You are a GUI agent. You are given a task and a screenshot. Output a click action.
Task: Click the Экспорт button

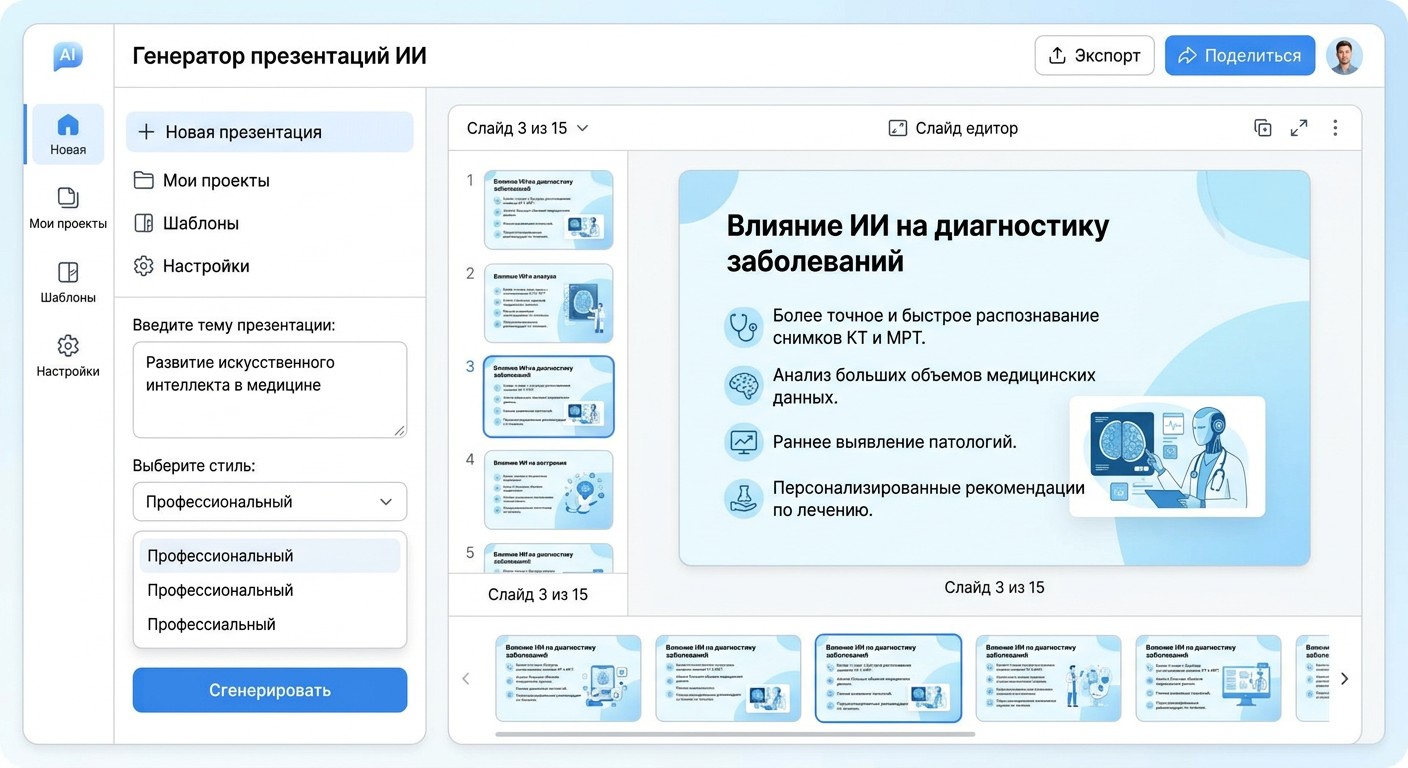click(x=1094, y=56)
